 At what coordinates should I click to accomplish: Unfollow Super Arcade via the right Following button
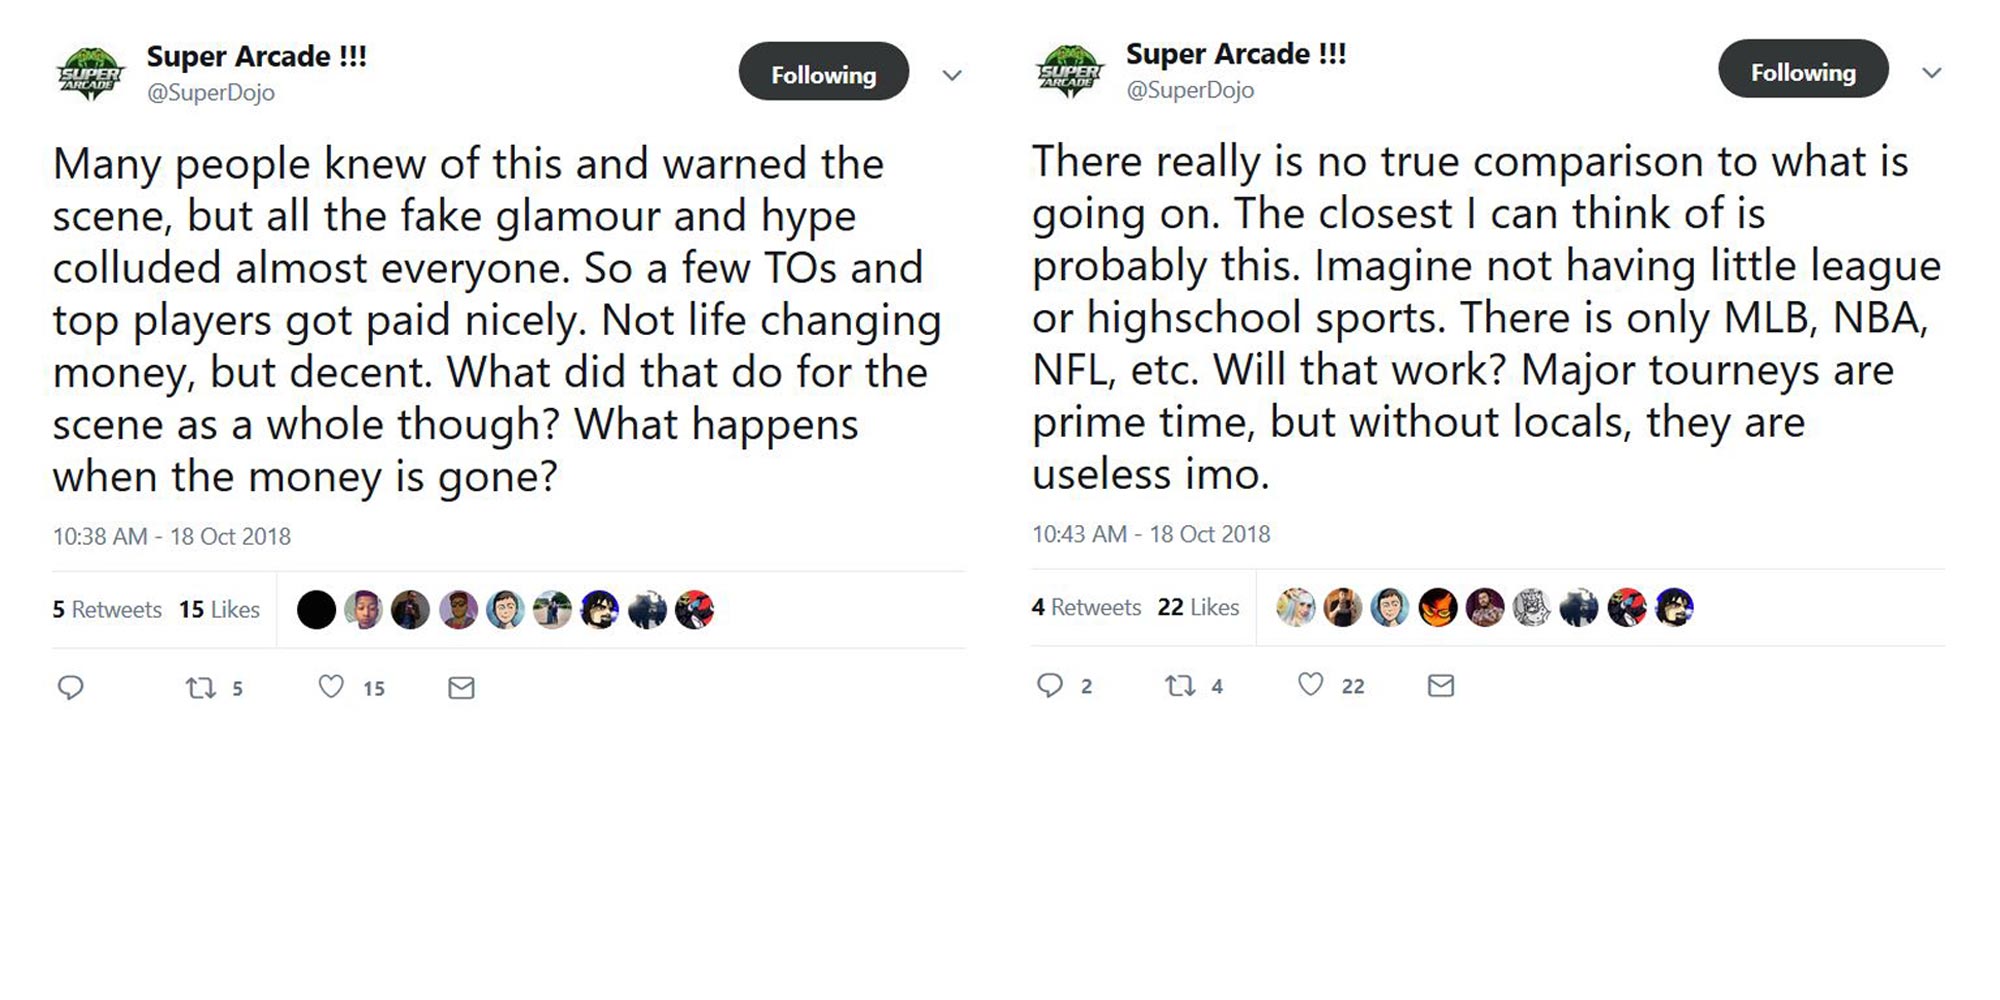(1803, 70)
